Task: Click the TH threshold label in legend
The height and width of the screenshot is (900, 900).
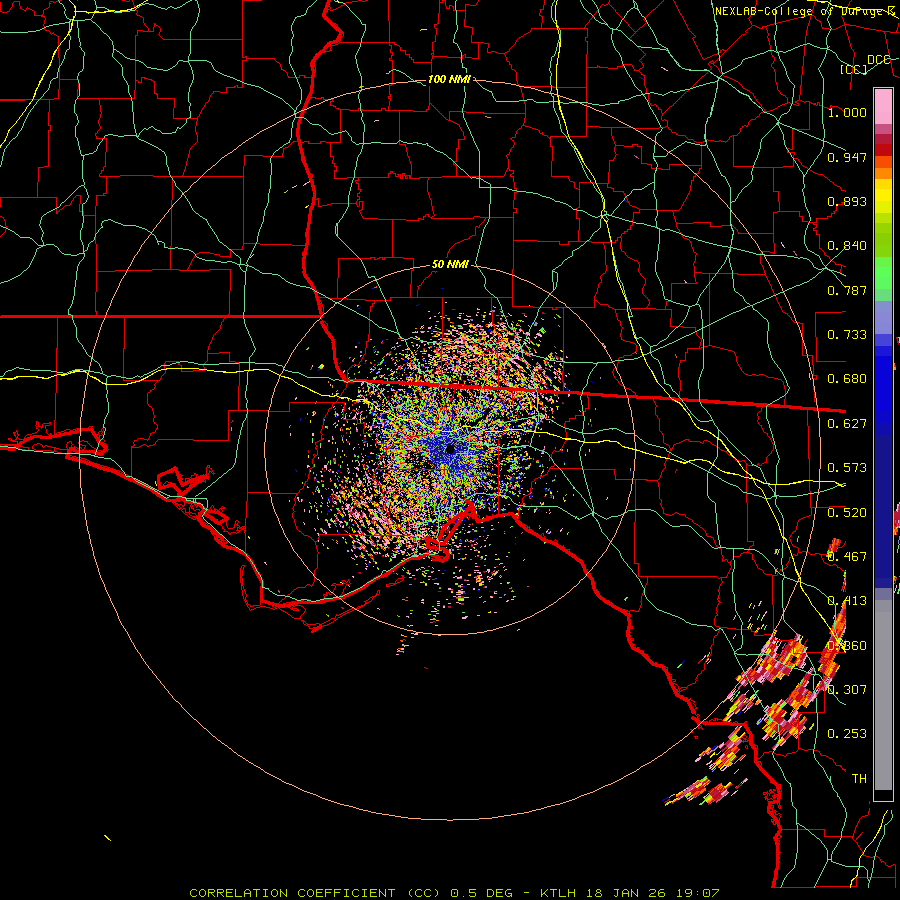Action: click(x=859, y=779)
